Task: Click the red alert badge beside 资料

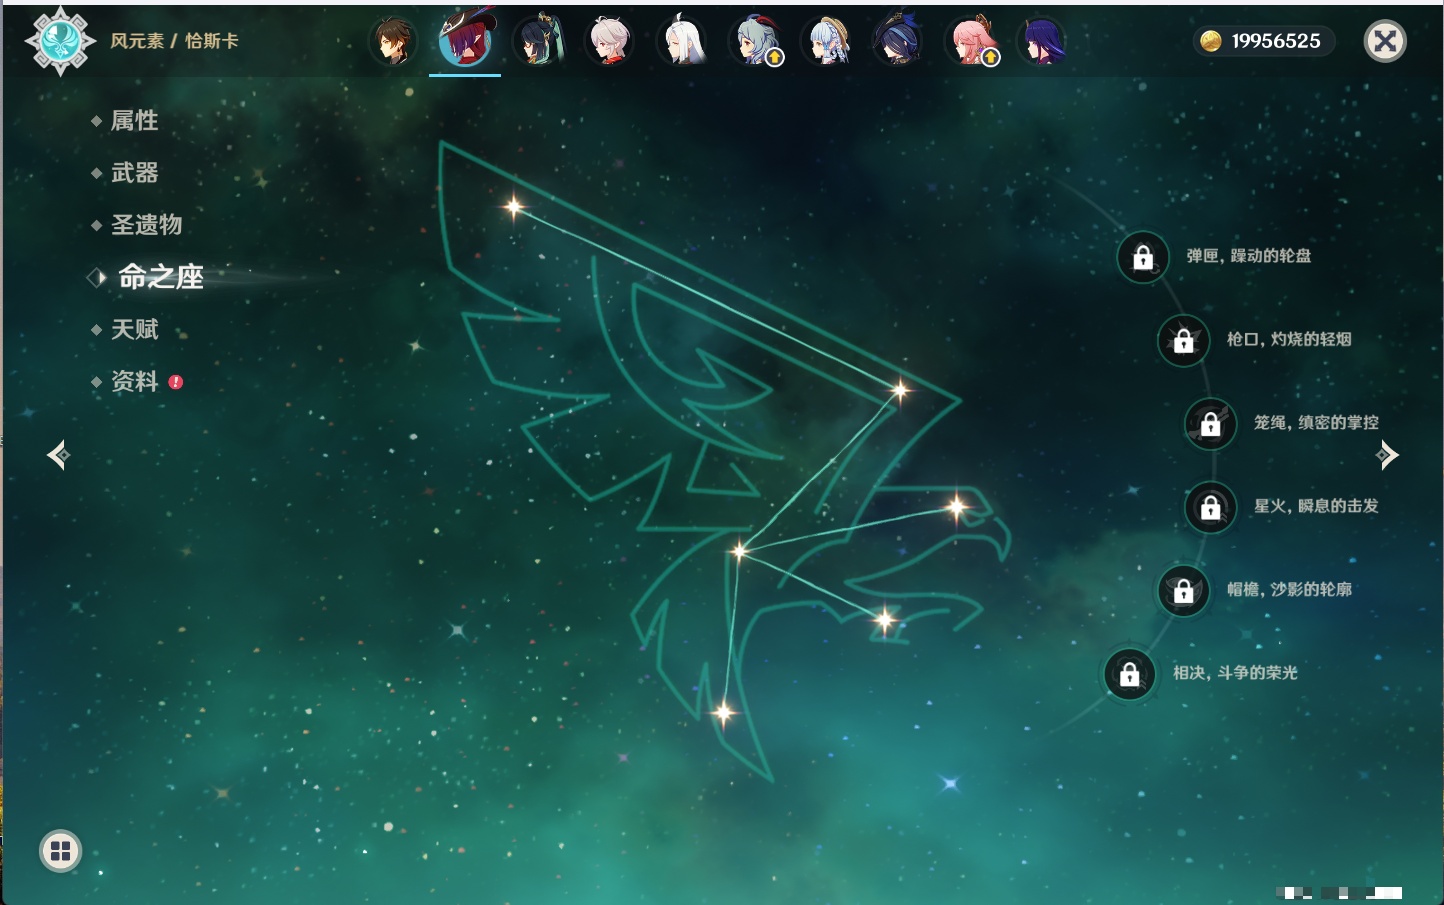Action: 176,382
